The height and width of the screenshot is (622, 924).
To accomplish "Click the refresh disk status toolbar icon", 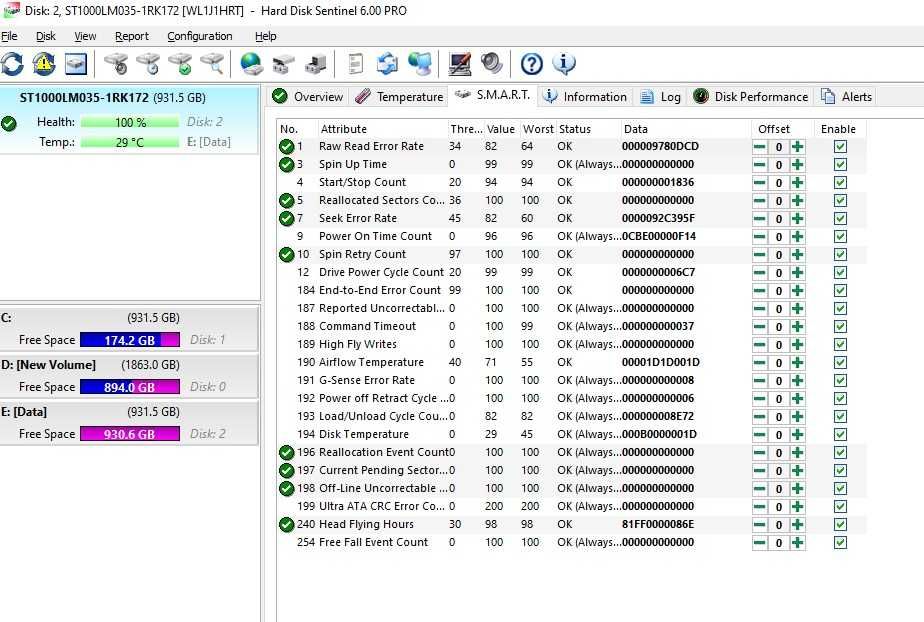I will click(12, 64).
